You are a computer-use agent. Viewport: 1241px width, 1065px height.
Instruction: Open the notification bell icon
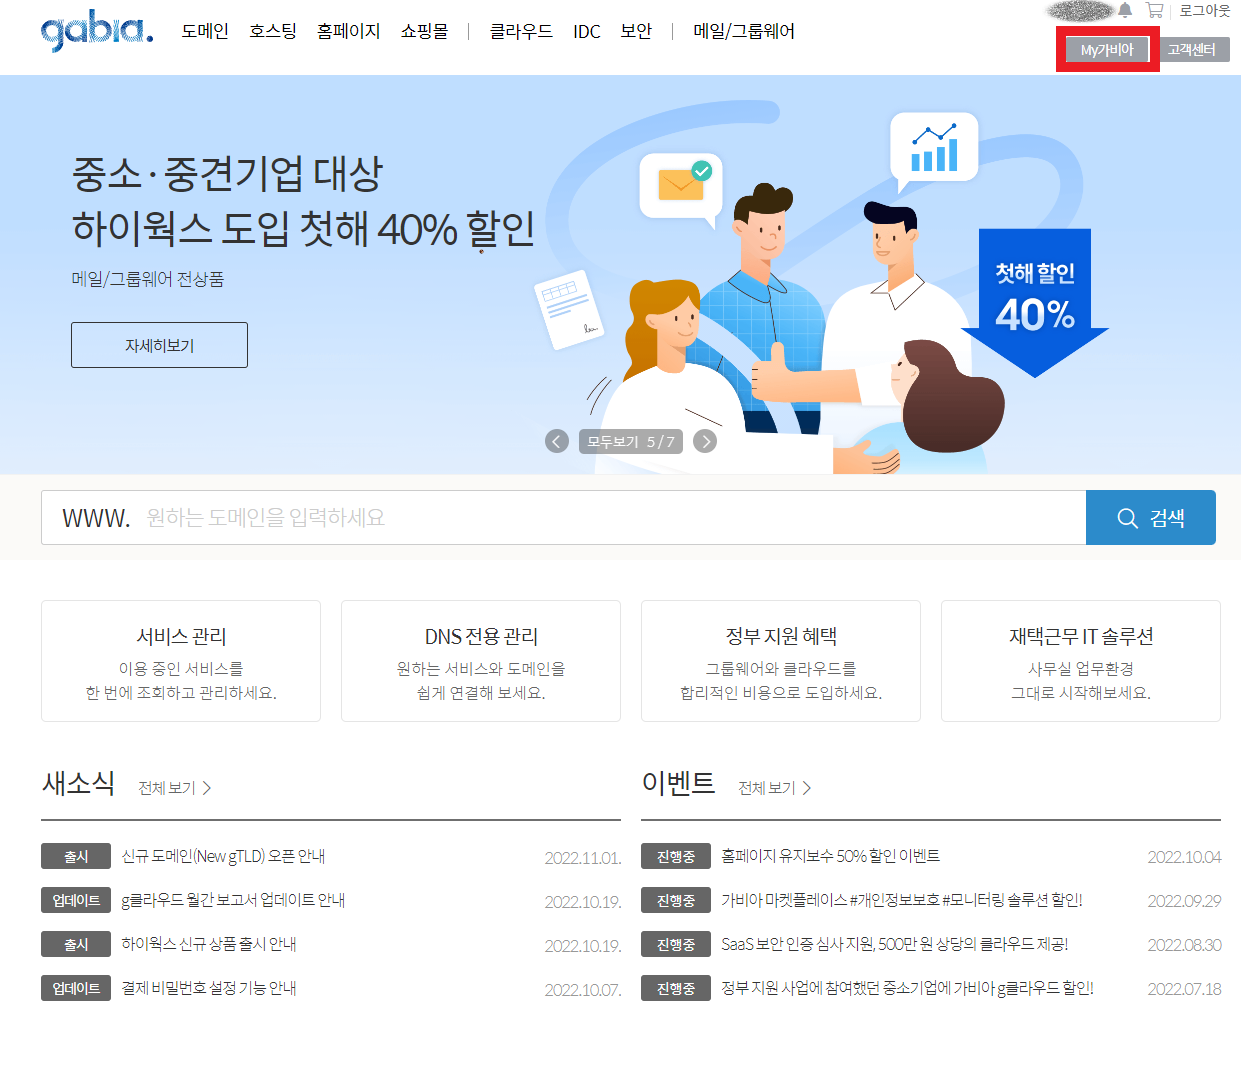1125,10
